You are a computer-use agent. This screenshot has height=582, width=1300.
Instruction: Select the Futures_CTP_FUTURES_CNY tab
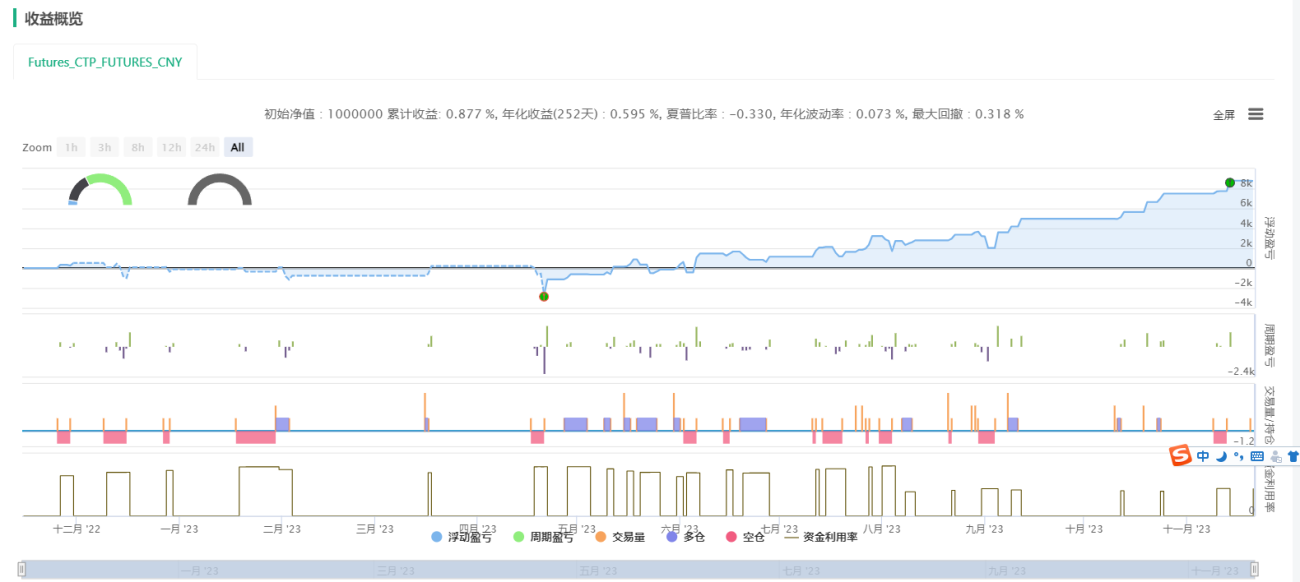(x=105, y=62)
